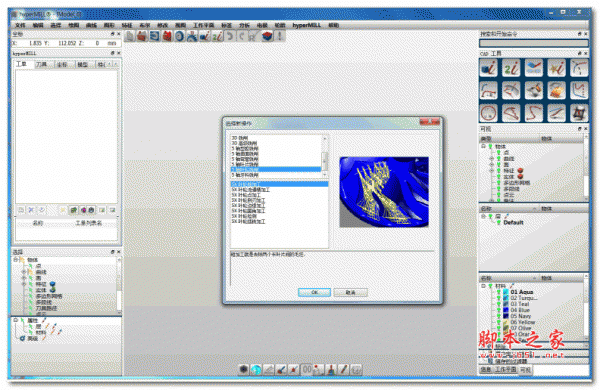Click the upper list scrollbar in dialog
The width and height of the screenshot is (600, 390).
coord(325,156)
